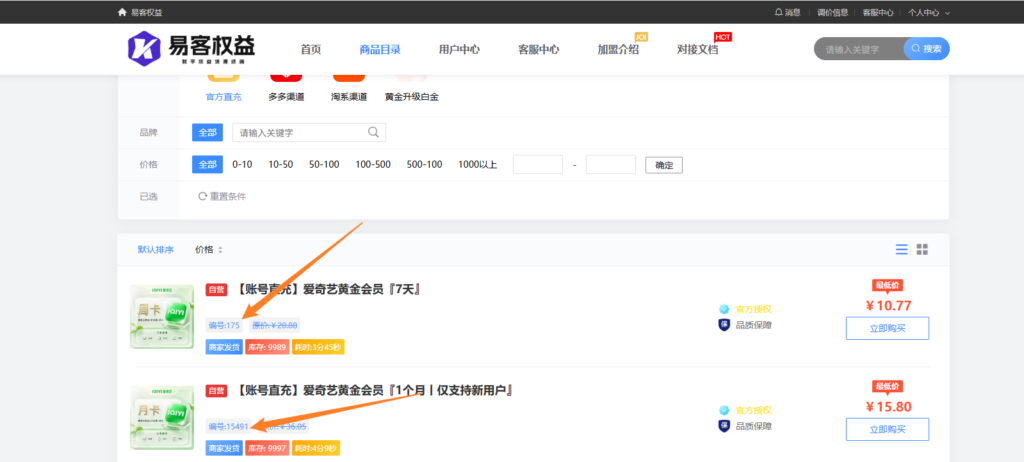The width and height of the screenshot is (1024, 462).
Task: Click the 最低价 badge above ¥15.80
Action: (x=888, y=386)
